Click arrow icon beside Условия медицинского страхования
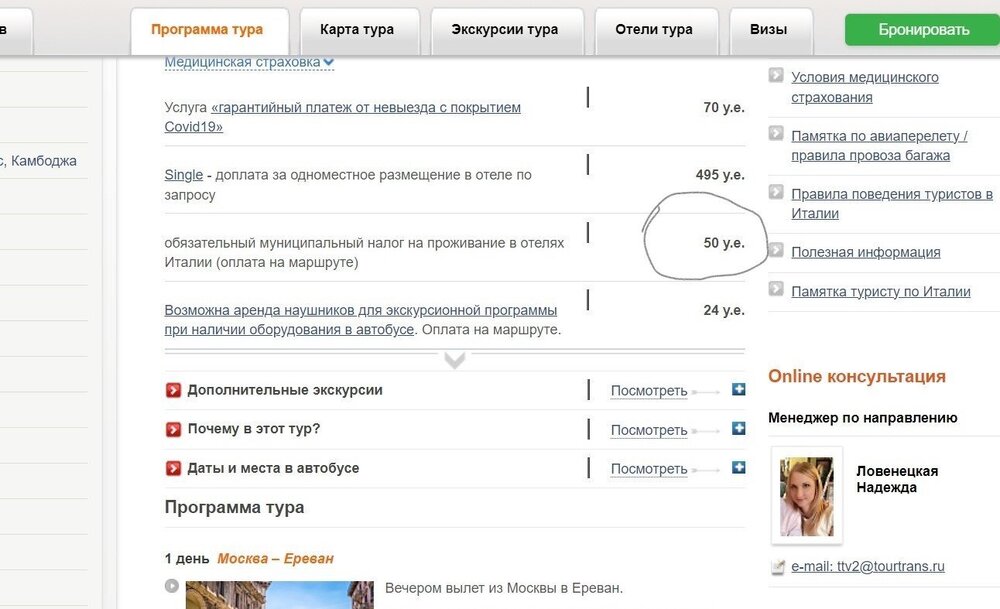Image resolution: width=1000 pixels, height=609 pixels. (x=776, y=75)
